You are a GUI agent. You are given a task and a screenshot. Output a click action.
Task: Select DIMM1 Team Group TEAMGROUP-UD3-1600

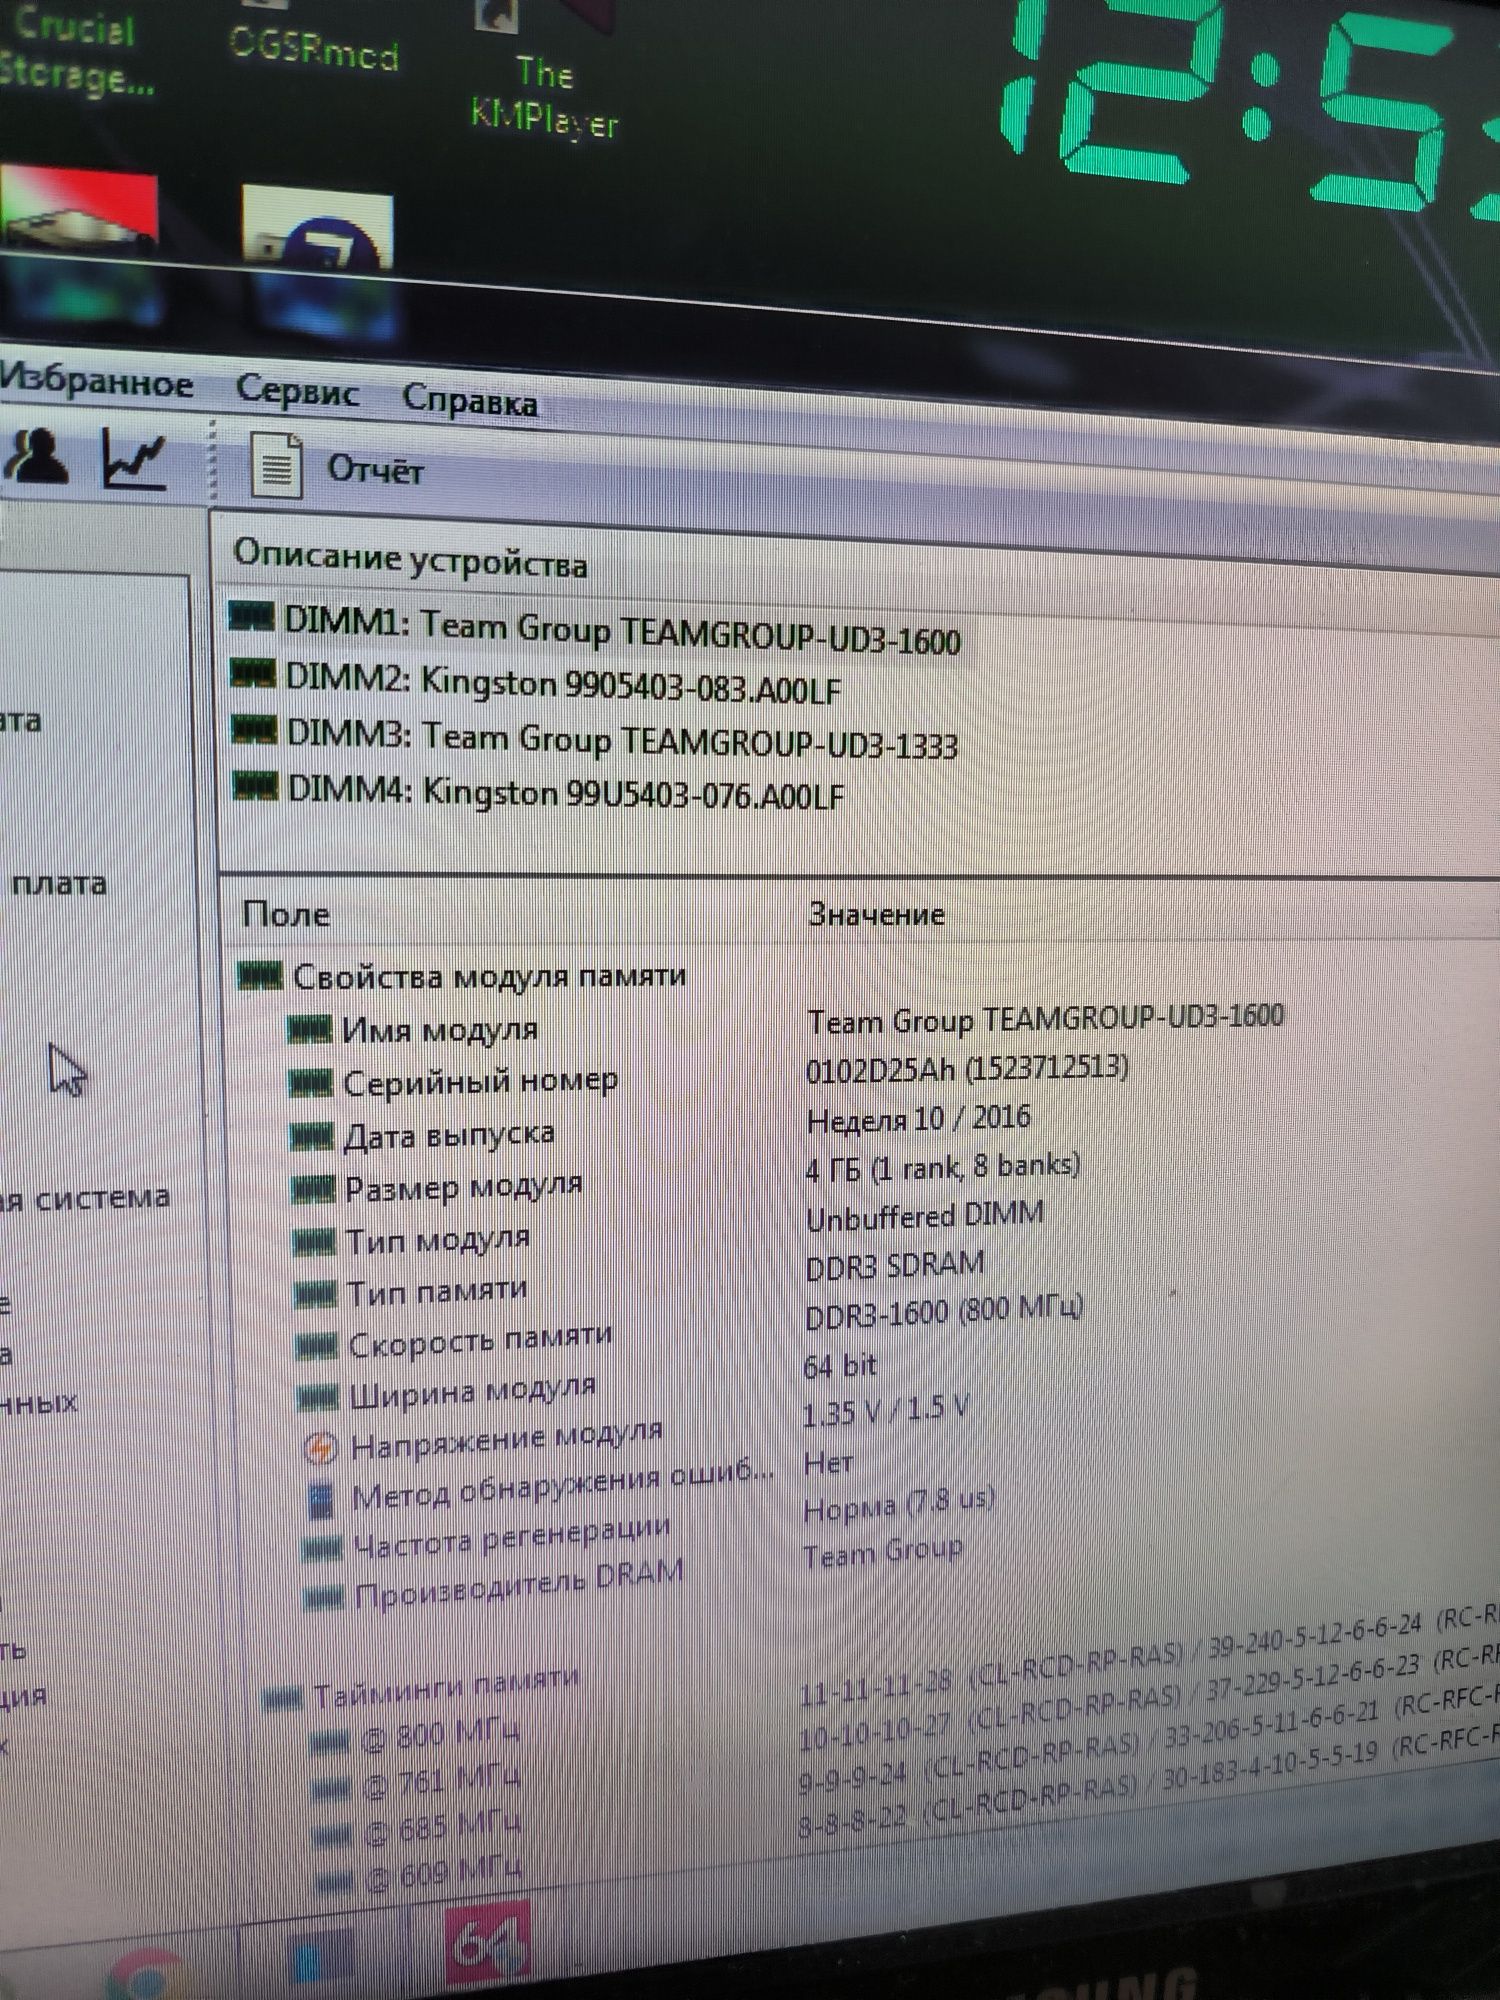pos(595,630)
